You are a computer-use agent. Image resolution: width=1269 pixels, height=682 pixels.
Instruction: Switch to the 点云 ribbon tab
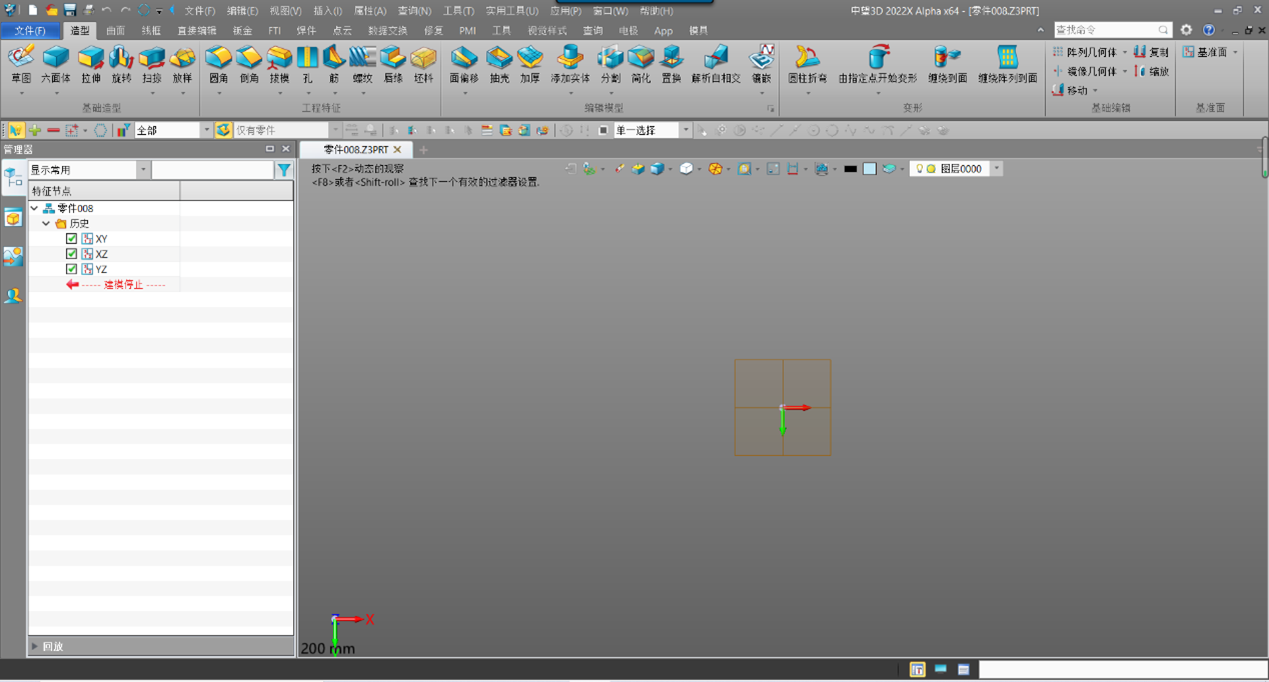pyautogui.click(x=342, y=31)
